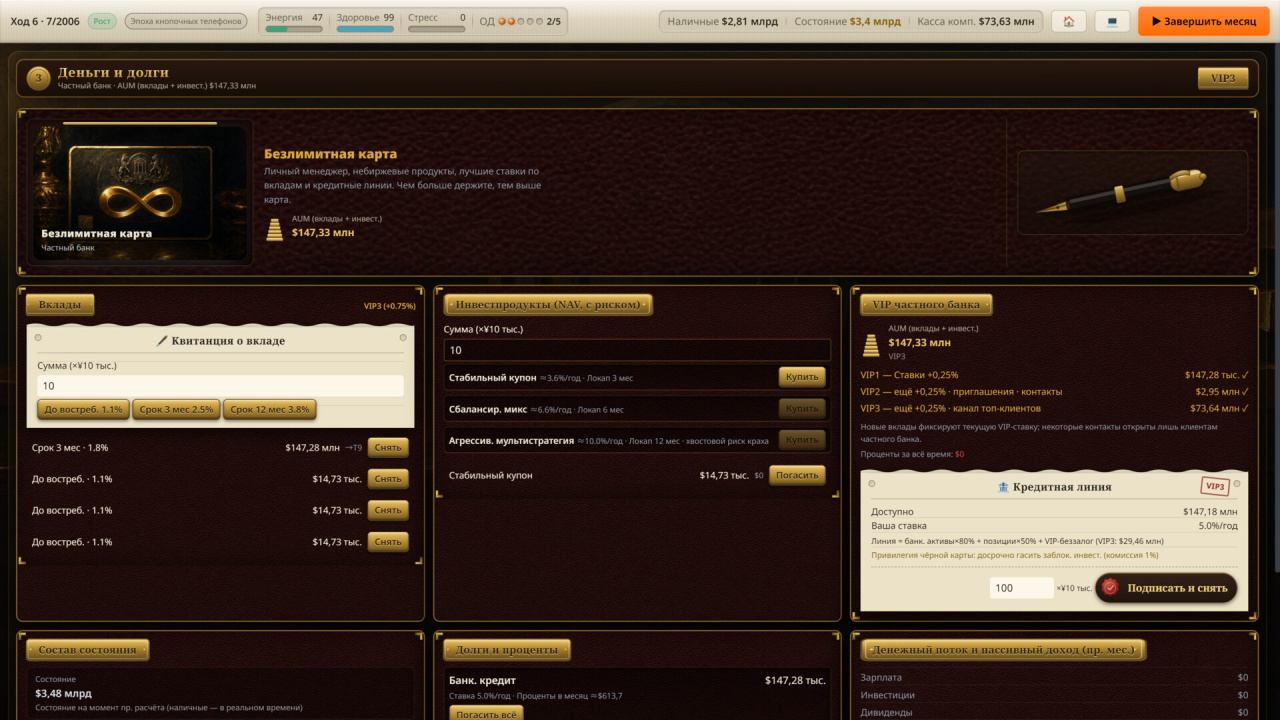Click the gold bars AUM icon in VIP panel
This screenshot has width=1280, height=720.
click(x=871, y=345)
